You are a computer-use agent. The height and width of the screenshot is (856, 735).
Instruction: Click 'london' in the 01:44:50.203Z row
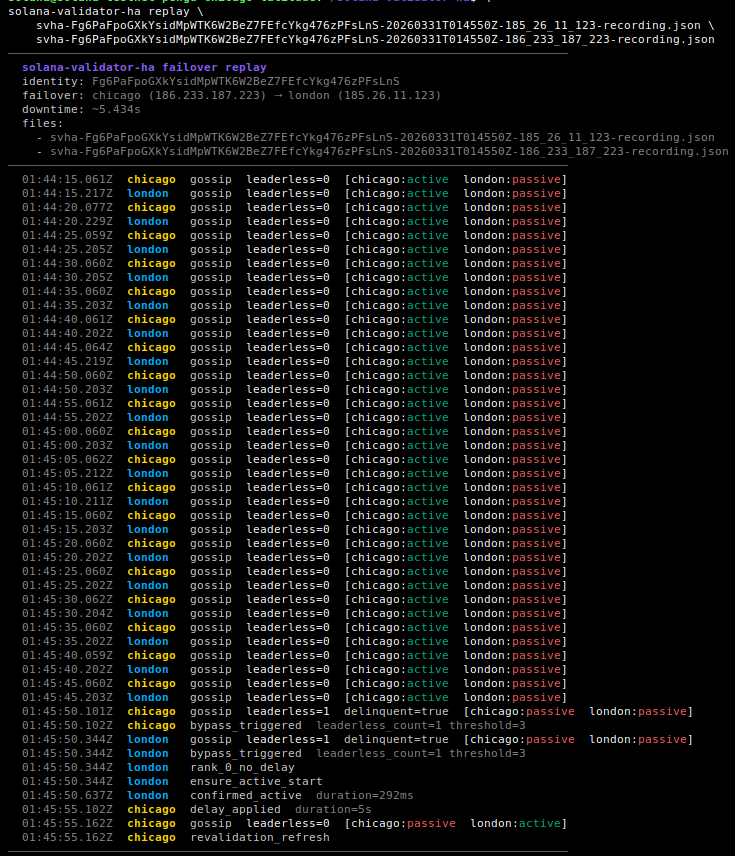(x=147, y=389)
